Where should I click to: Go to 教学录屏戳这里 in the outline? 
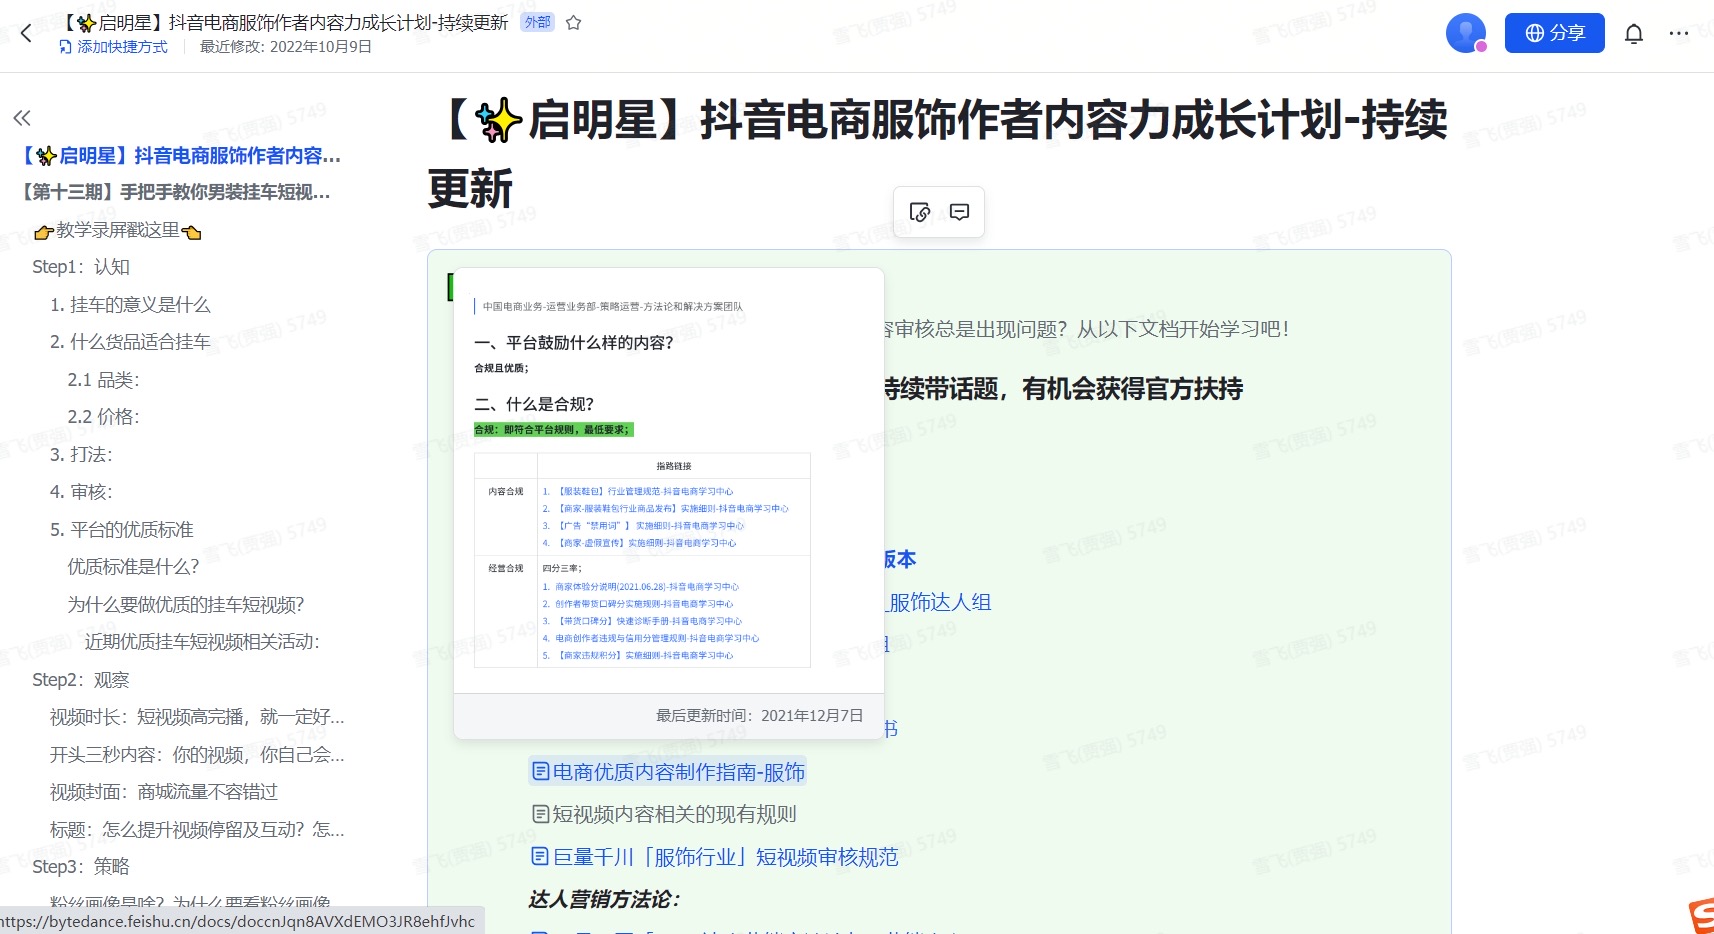pyautogui.click(x=118, y=230)
